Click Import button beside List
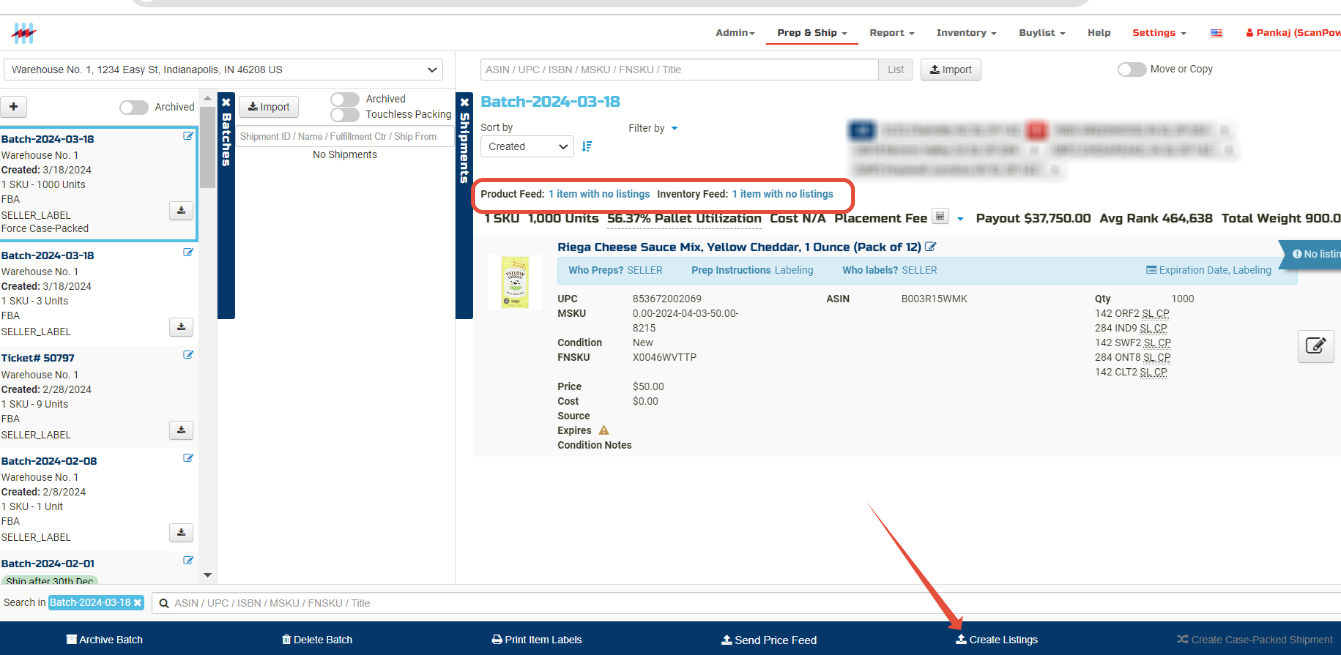This screenshot has width=1341, height=655. [x=950, y=70]
